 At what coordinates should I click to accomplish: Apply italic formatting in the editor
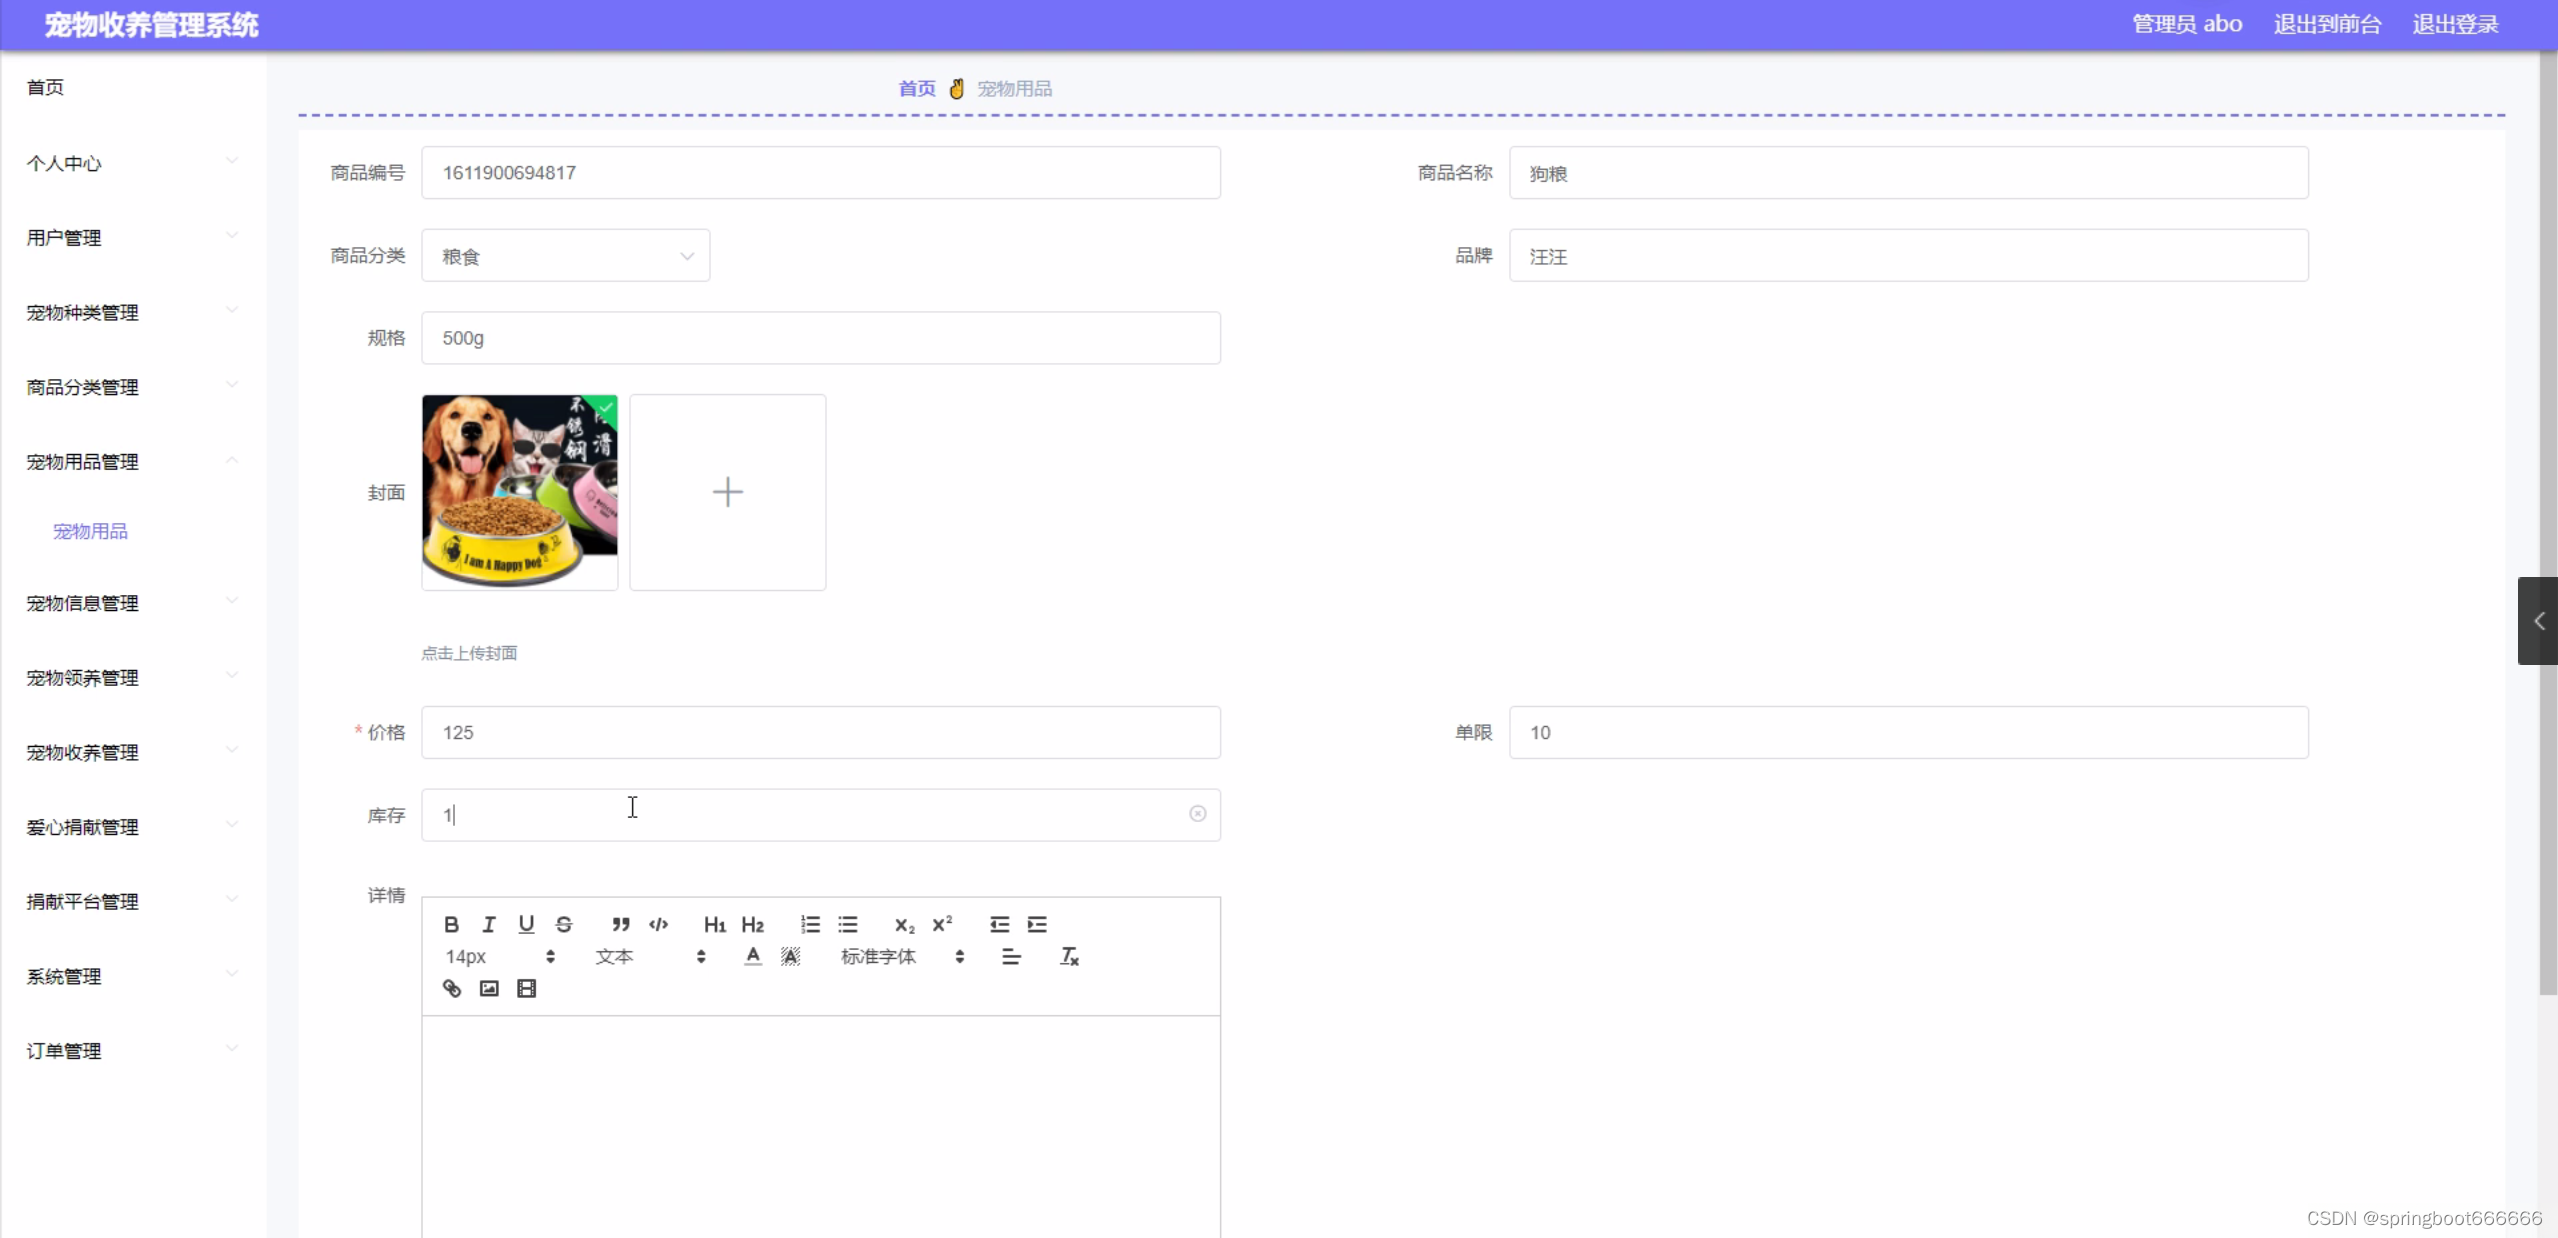pos(488,924)
